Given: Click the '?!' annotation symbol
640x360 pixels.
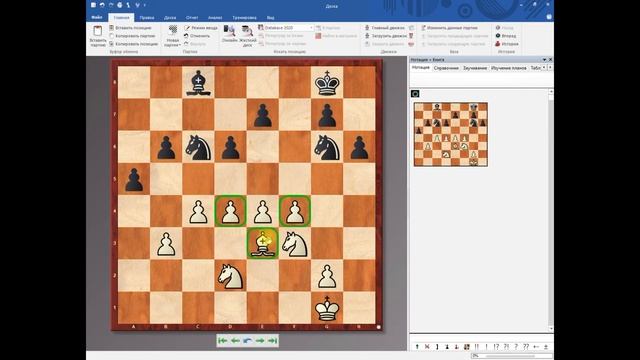Looking at the screenshot, I should (506, 347).
